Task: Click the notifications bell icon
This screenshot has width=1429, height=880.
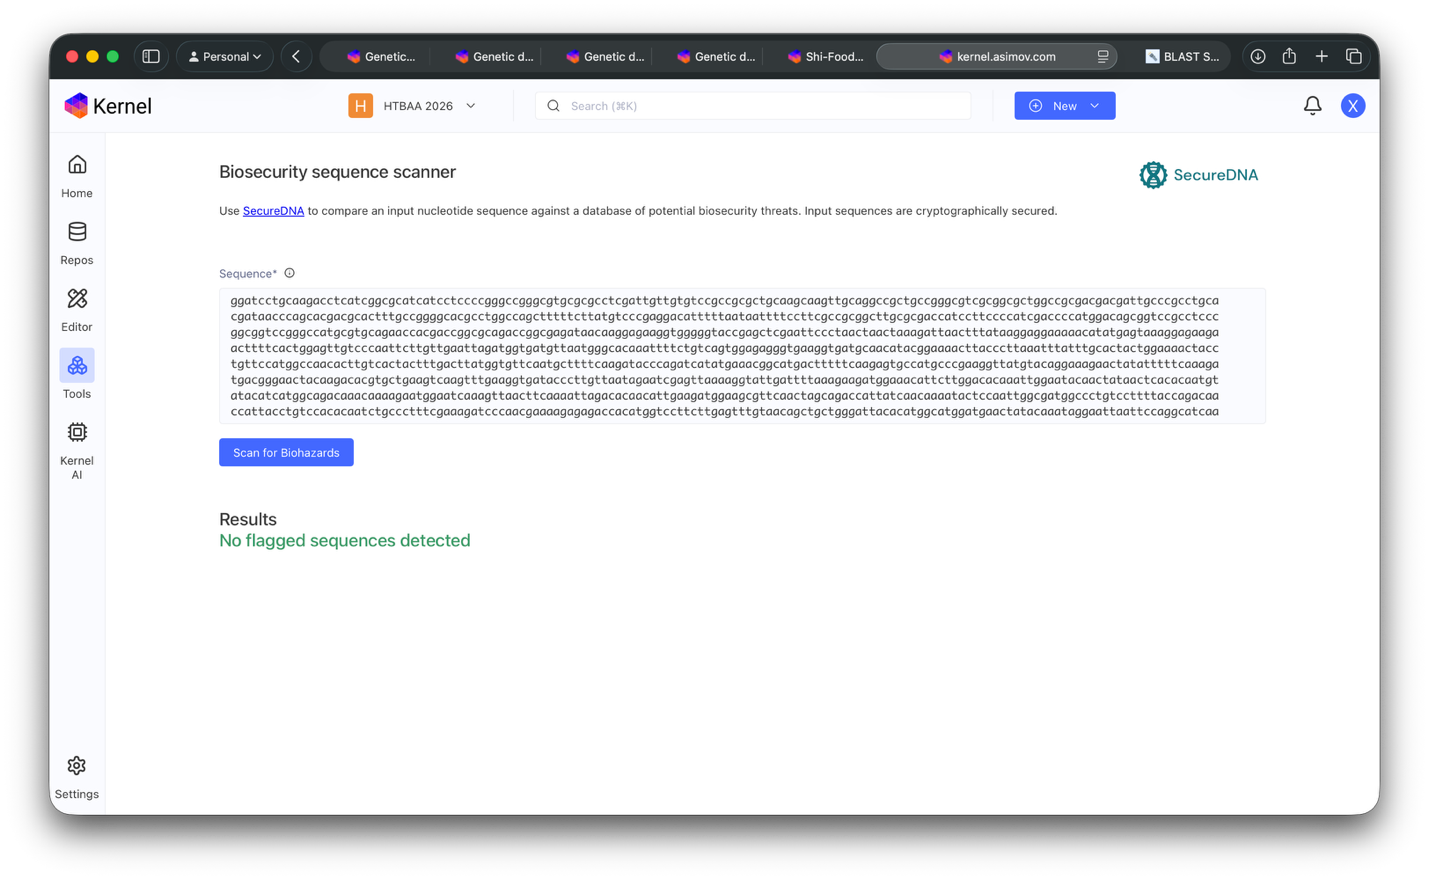Action: 1312,106
